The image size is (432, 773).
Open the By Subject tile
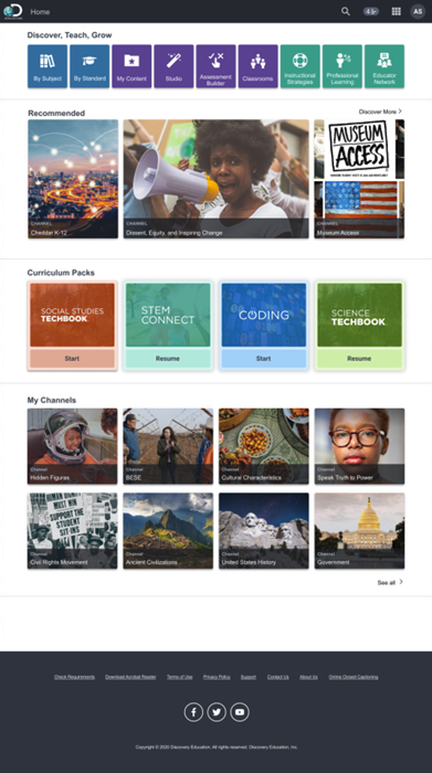(47, 66)
